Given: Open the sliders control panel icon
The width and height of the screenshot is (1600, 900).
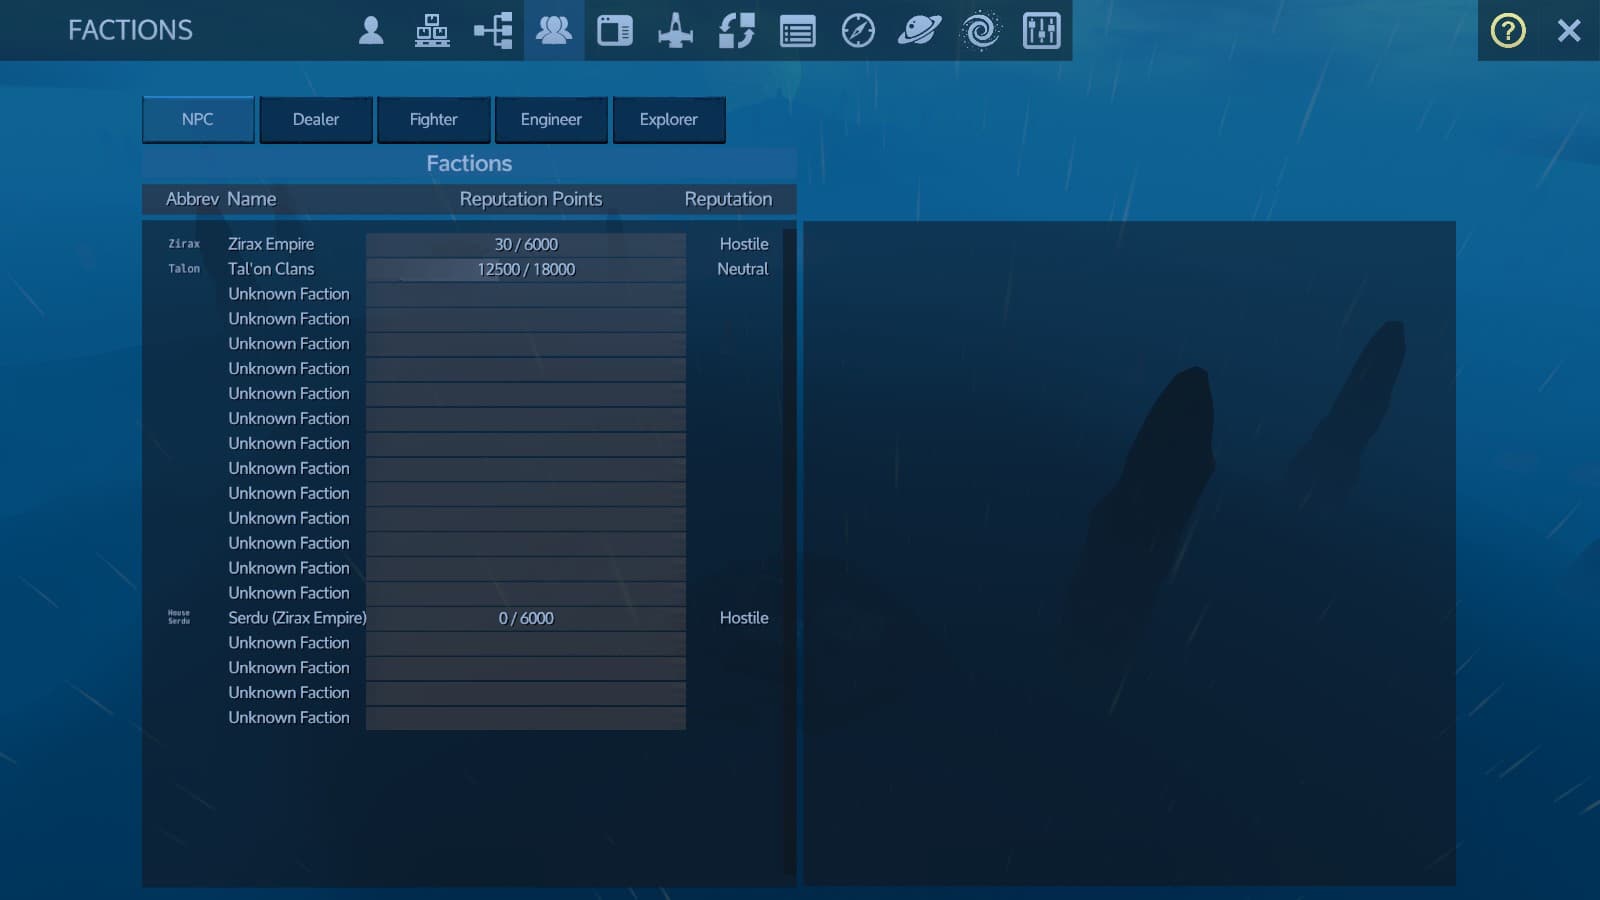Looking at the screenshot, I should pos(1042,30).
